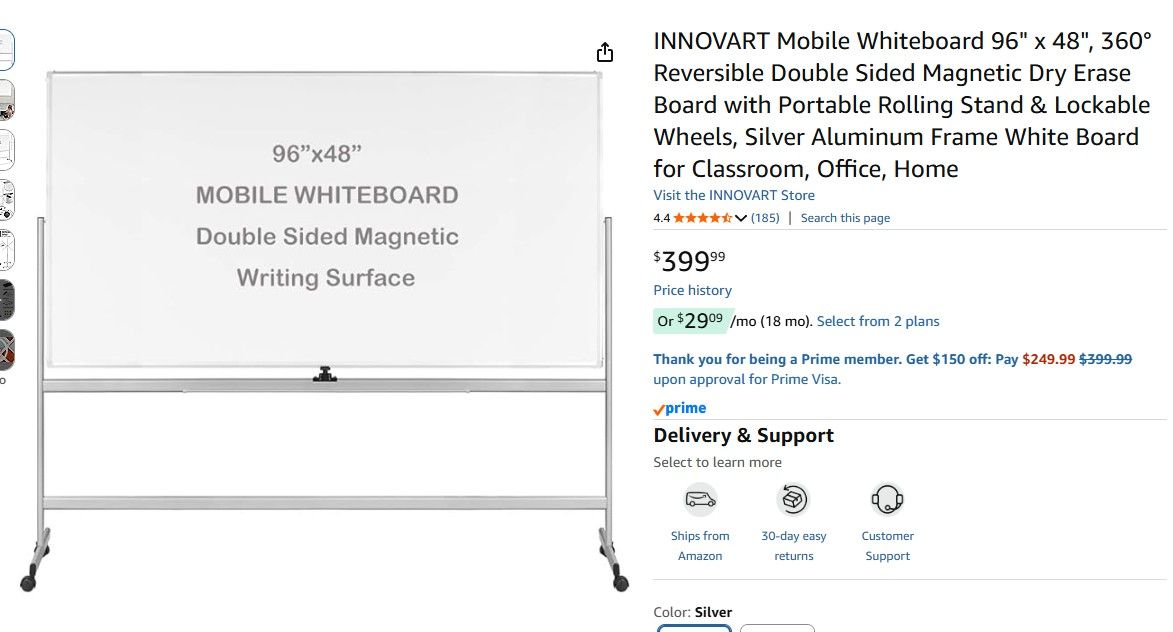Select the second color option swatch
This screenshot has width=1173, height=632.
tap(777, 629)
